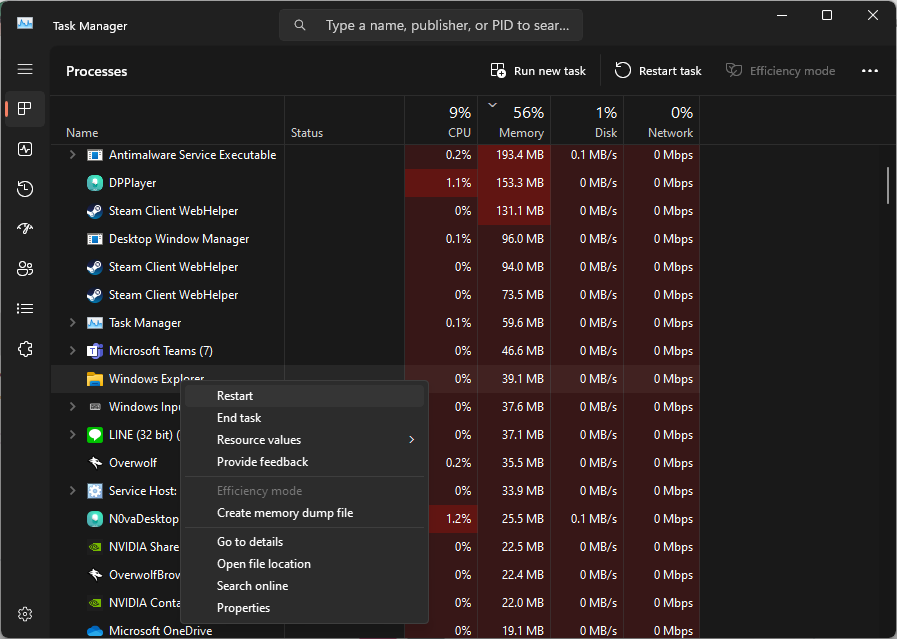Open the more options ellipsis menu
The height and width of the screenshot is (639, 897).
pyautogui.click(x=870, y=71)
